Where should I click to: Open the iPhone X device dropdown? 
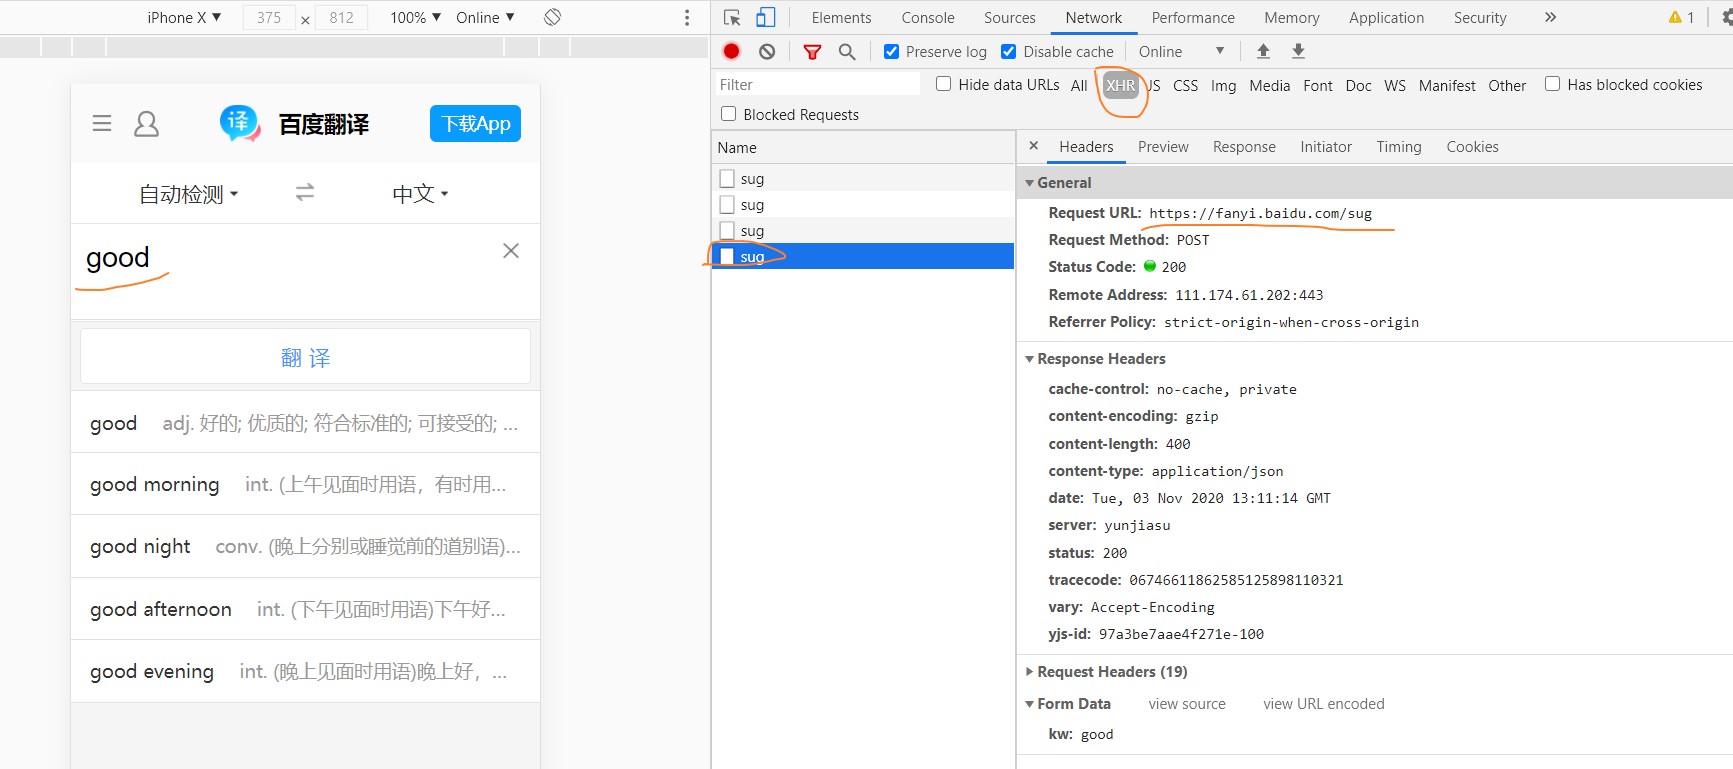(x=184, y=17)
